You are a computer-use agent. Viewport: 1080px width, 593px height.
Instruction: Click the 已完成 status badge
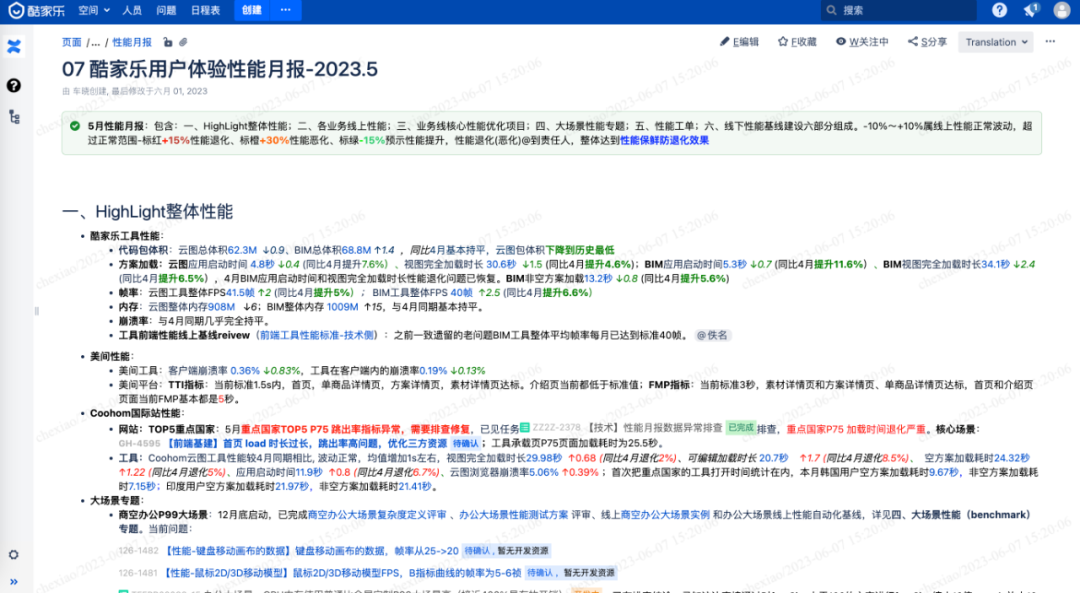click(740, 428)
